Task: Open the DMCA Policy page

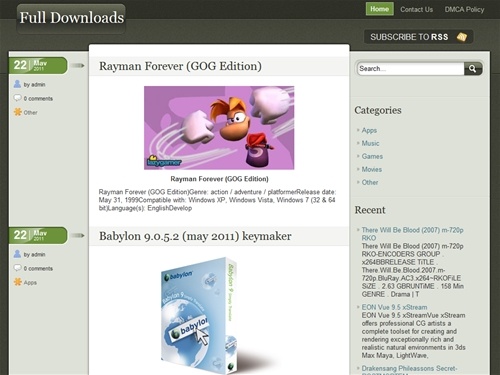Action: click(464, 9)
